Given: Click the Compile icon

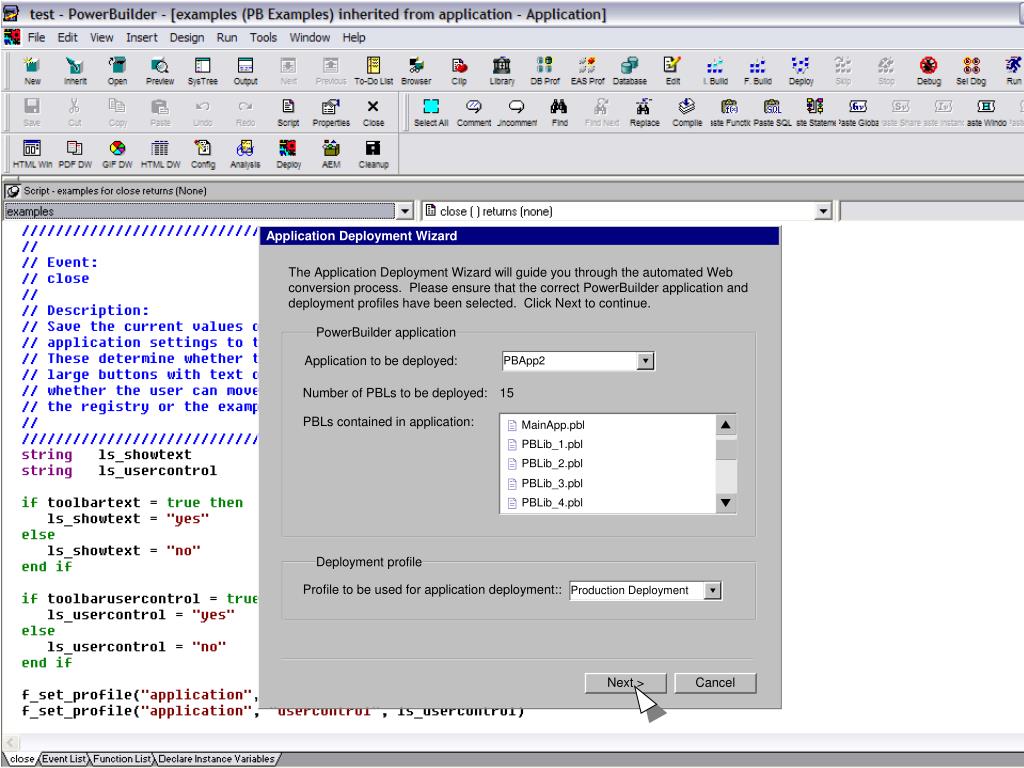Looking at the screenshot, I should tap(687, 112).
